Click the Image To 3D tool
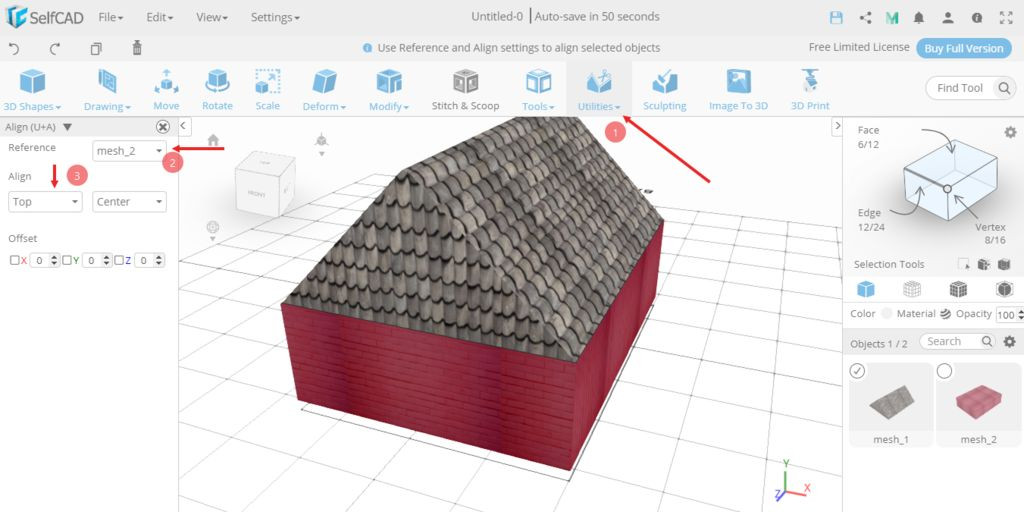The width and height of the screenshot is (1024, 512). point(738,89)
